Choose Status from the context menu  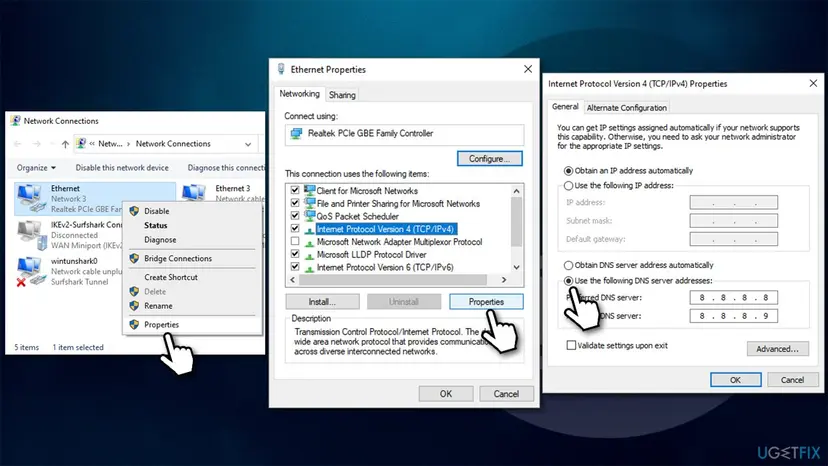coord(155,225)
